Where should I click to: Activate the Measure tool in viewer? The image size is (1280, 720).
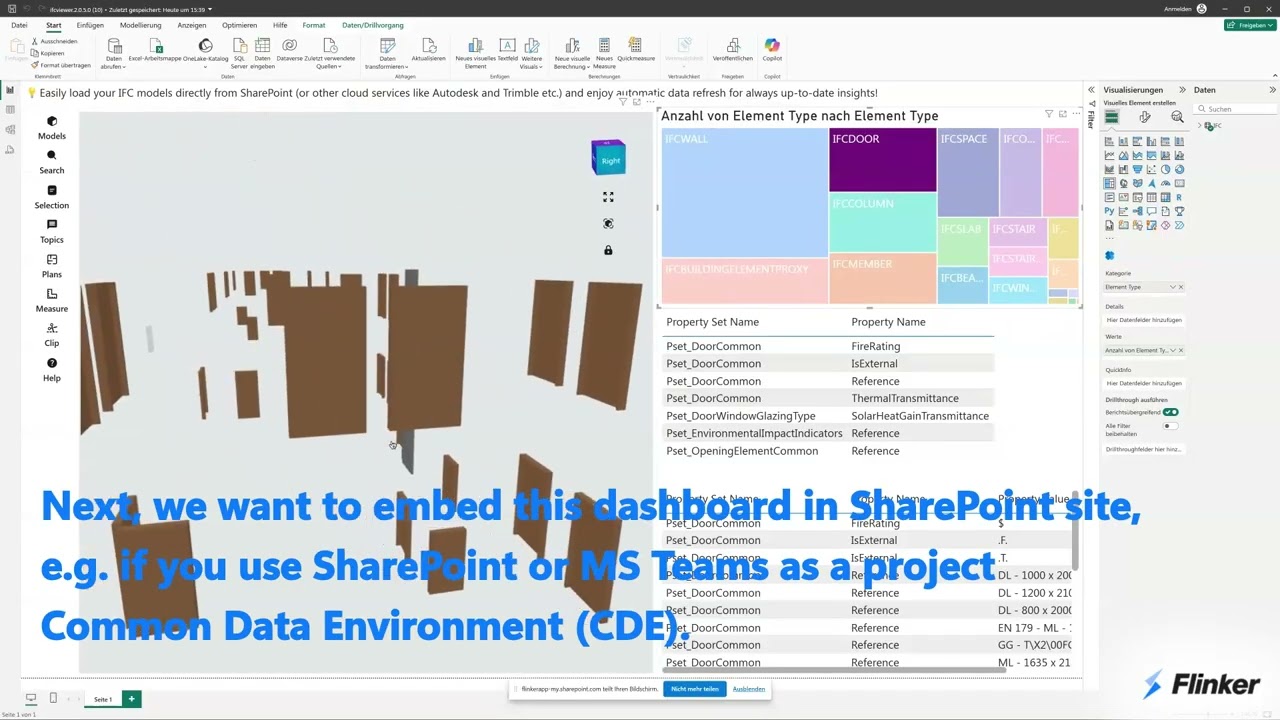(x=52, y=300)
